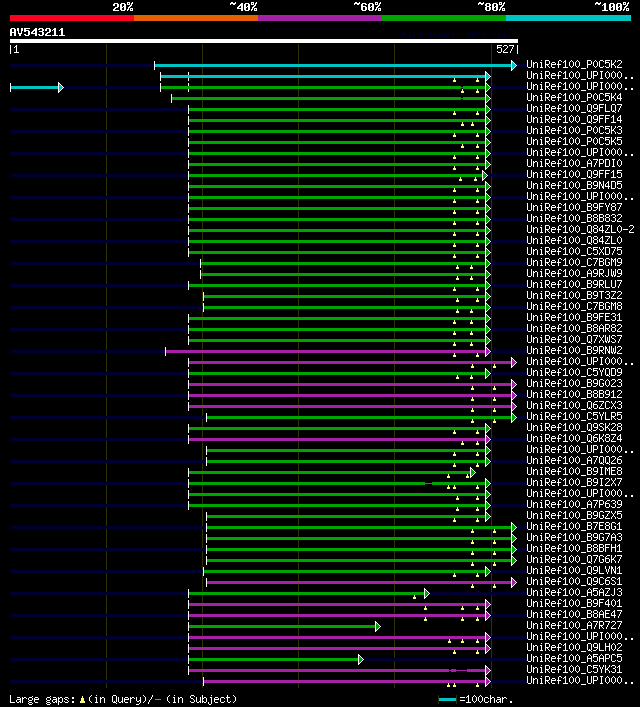640x707 pixels.
Task: Click the cyan =100char. scale legend bar
Action: point(447,699)
